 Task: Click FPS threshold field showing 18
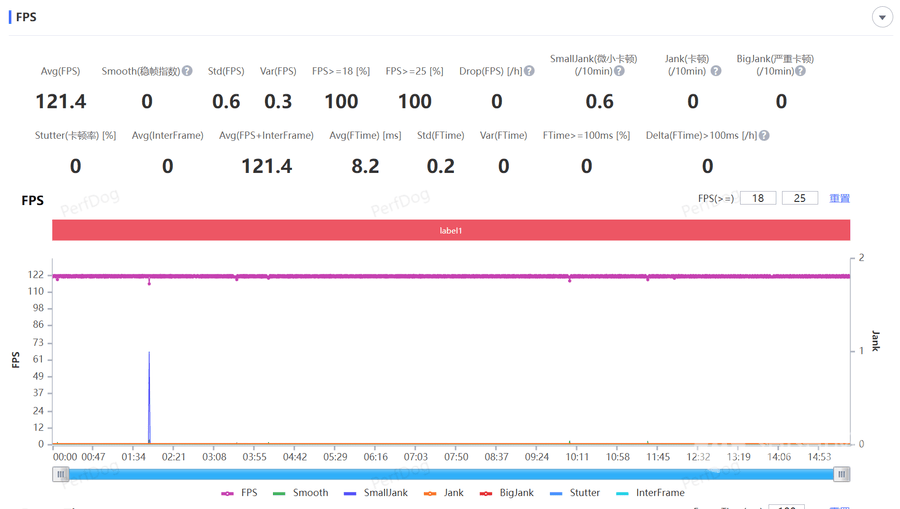pos(758,199)
